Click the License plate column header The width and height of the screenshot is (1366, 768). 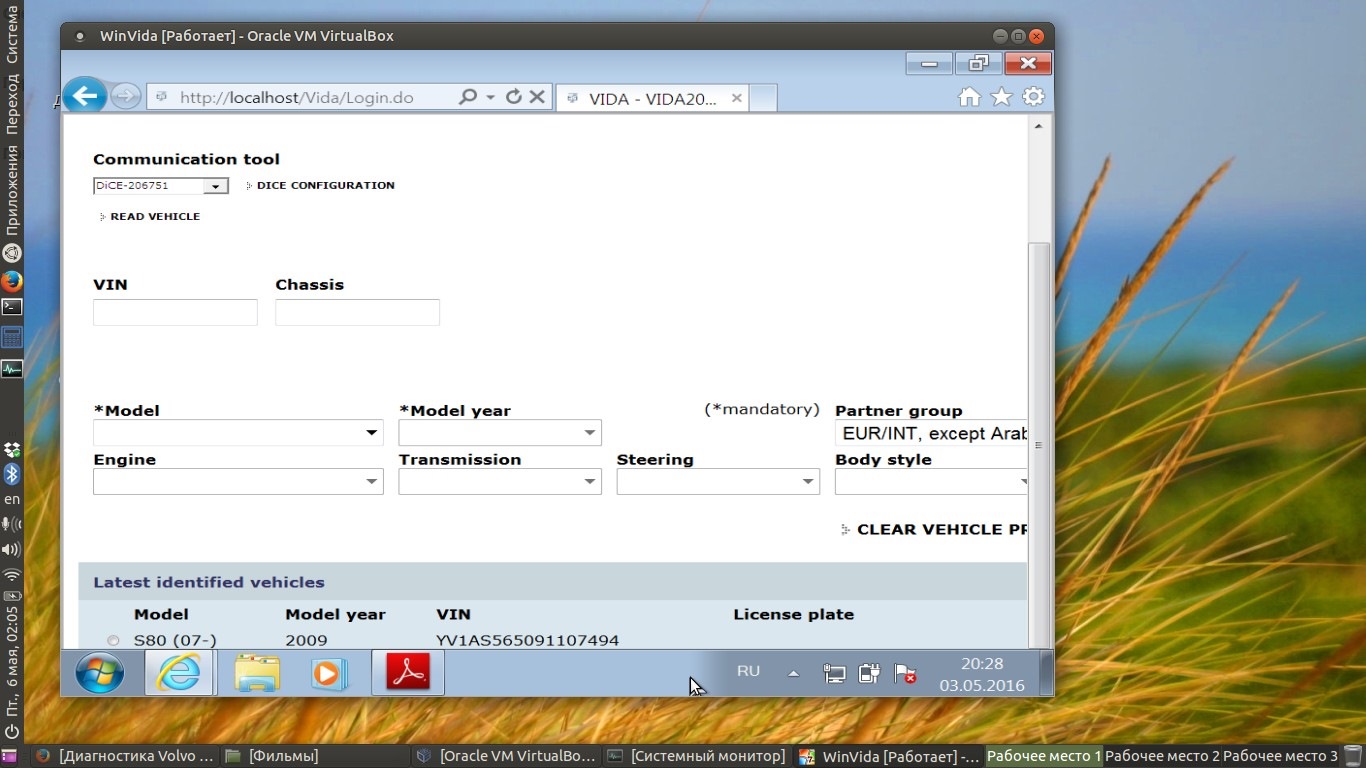[x=794, y=614]
